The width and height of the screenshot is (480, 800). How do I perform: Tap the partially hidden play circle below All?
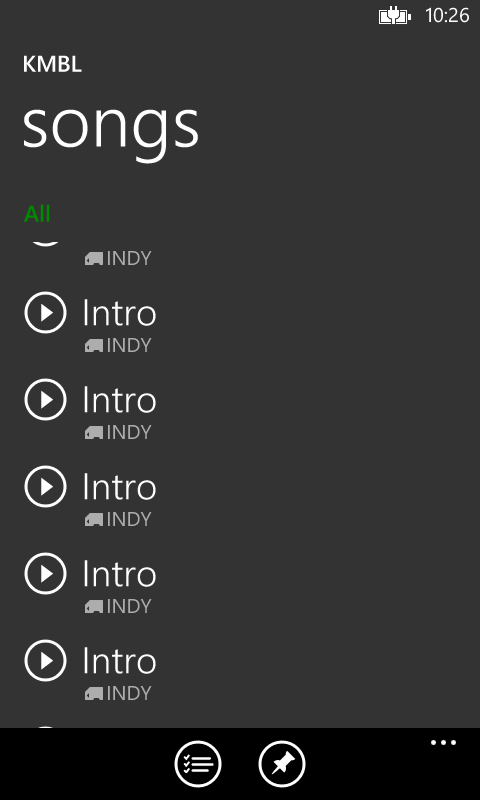45,243
